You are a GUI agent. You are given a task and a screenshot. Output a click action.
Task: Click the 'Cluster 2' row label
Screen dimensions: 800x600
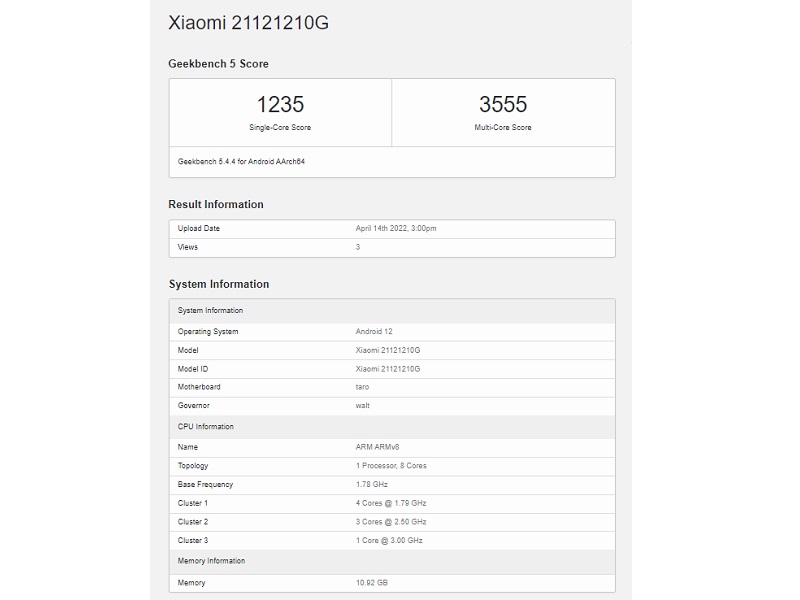point(193,522)
